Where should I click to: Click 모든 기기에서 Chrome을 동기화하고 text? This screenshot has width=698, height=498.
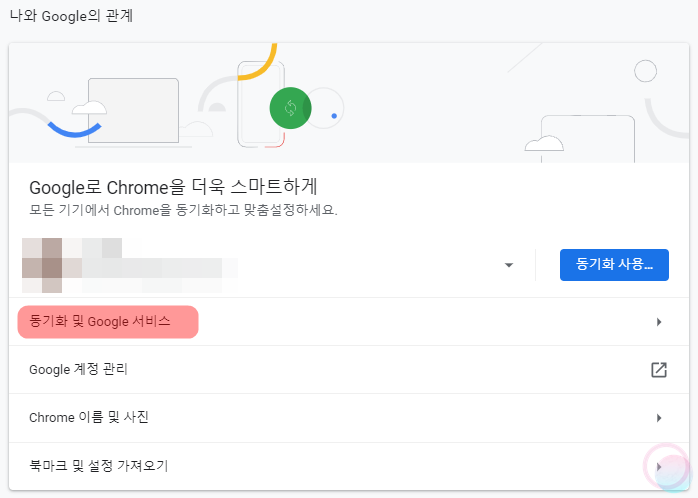click(134, 210)
